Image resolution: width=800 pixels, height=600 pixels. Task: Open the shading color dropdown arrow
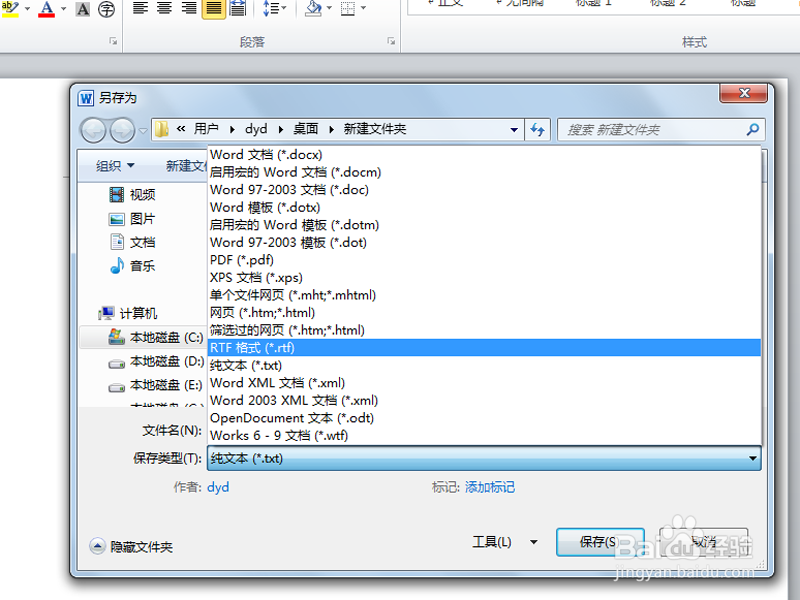[x=329, y=8]
